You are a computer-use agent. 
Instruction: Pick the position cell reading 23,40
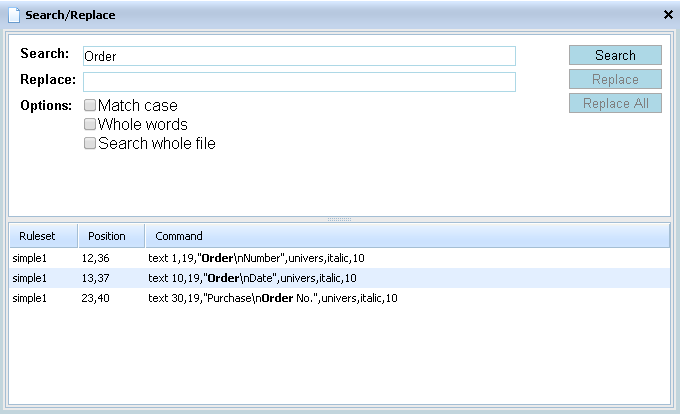coord(95,298)
